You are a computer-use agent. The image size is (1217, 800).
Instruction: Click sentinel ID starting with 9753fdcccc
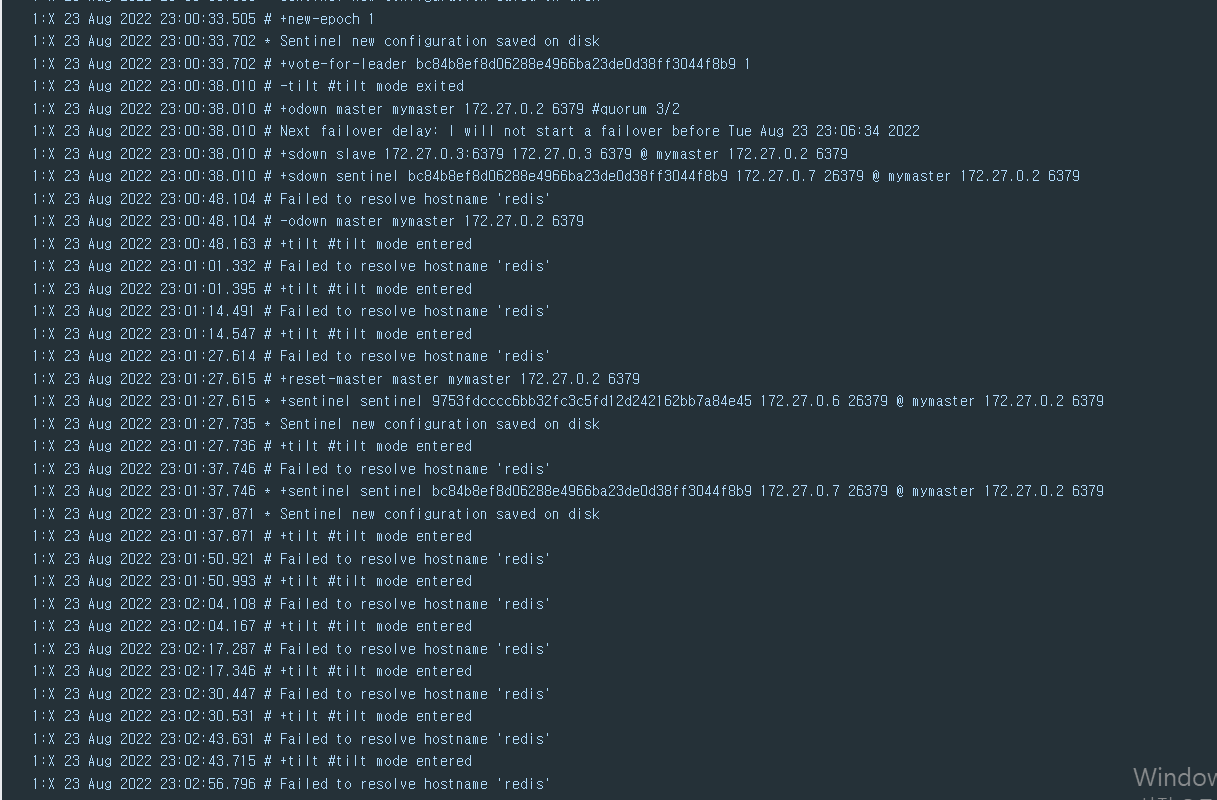pos(591,401)
